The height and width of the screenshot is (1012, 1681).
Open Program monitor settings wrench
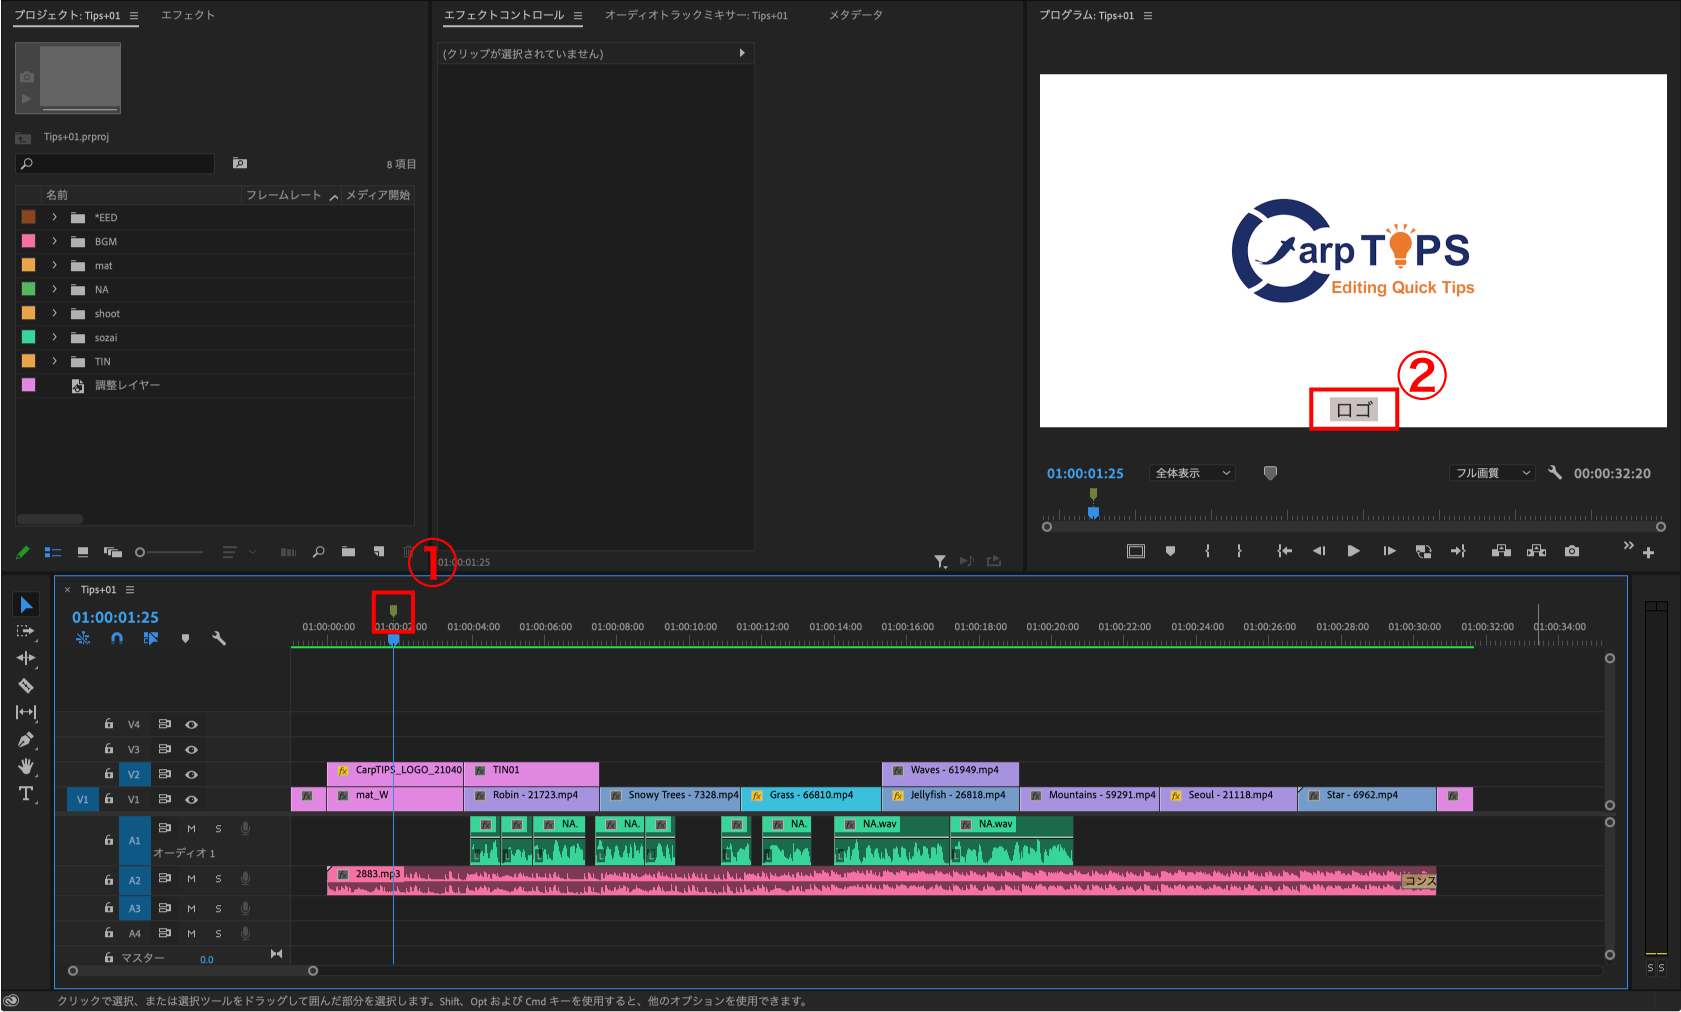[1555, 473]
